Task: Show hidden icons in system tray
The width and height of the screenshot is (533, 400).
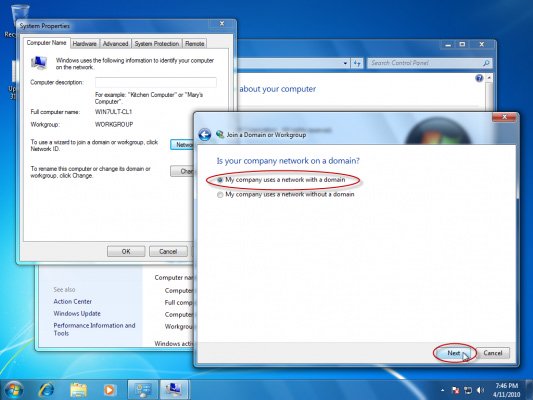Action: (x=442, y=390)
